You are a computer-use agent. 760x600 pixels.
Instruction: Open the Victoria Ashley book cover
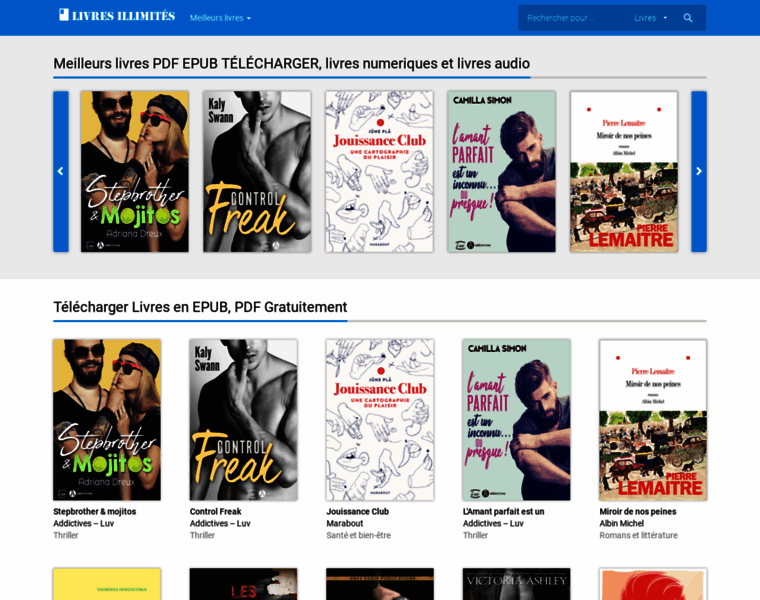coord(516,584)
